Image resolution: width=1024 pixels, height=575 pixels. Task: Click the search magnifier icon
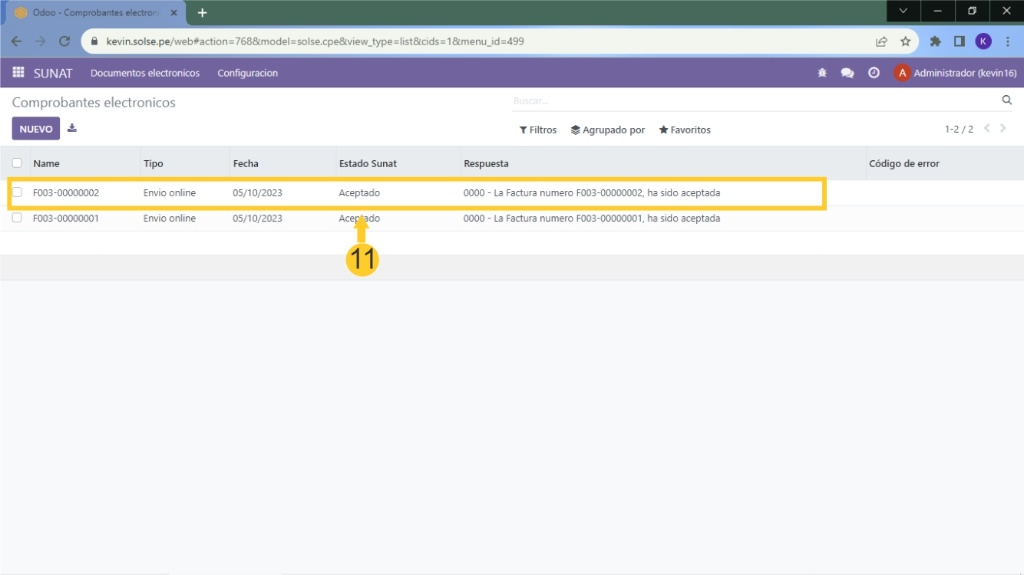point(1007,101)
